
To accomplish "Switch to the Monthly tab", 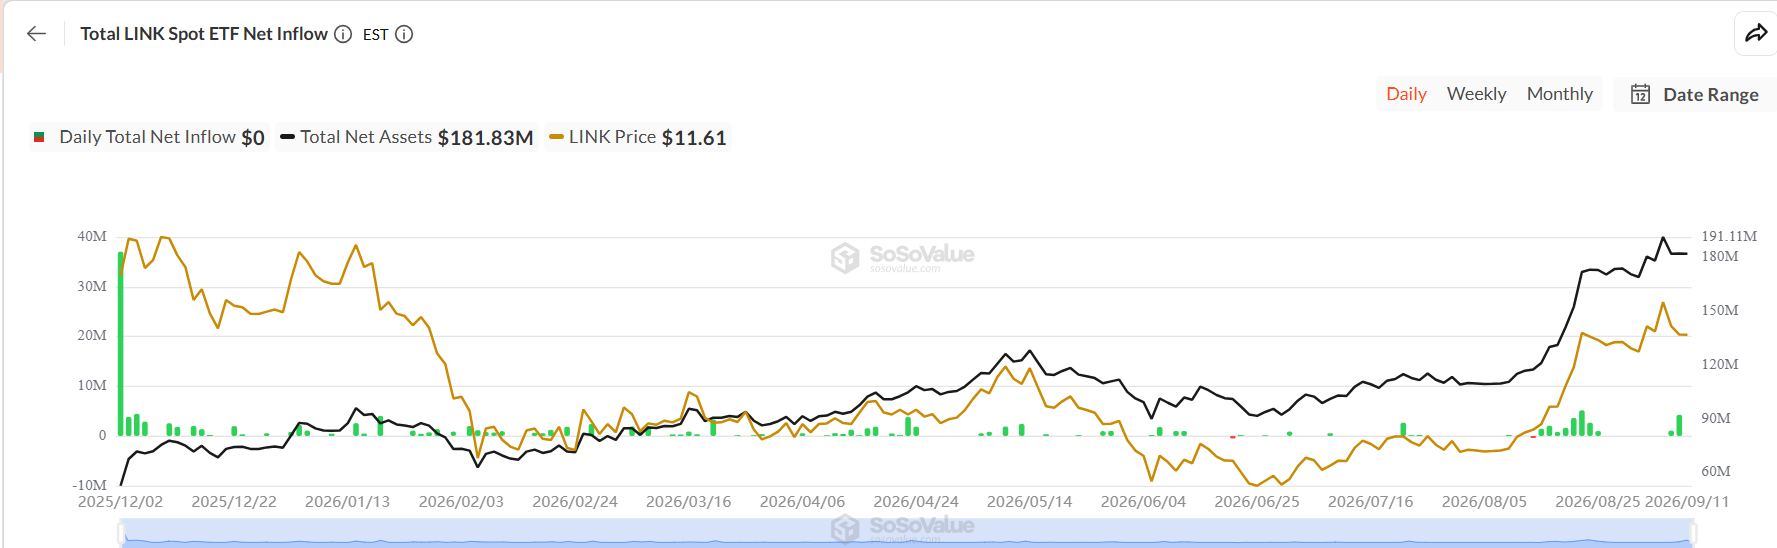I will tap(1559, 94).
